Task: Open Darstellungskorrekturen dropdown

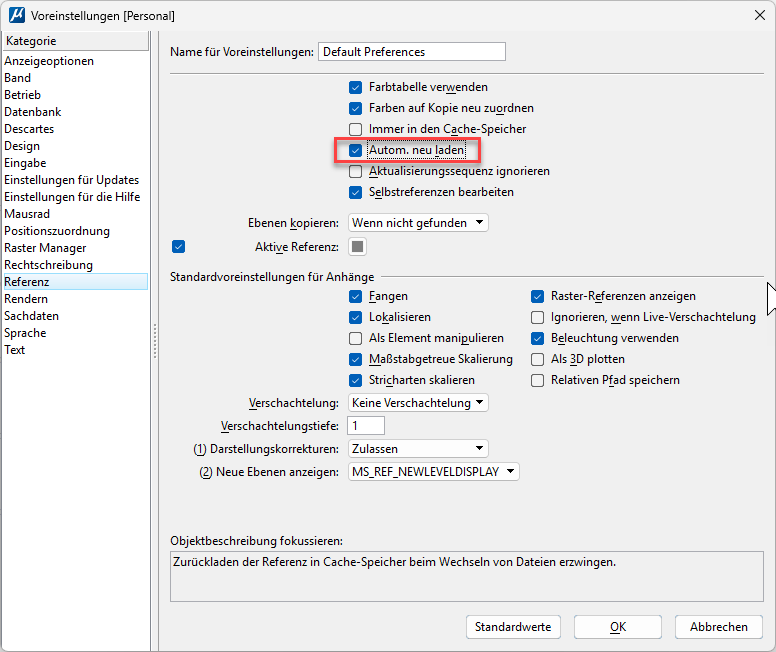Action: (418, 449)
